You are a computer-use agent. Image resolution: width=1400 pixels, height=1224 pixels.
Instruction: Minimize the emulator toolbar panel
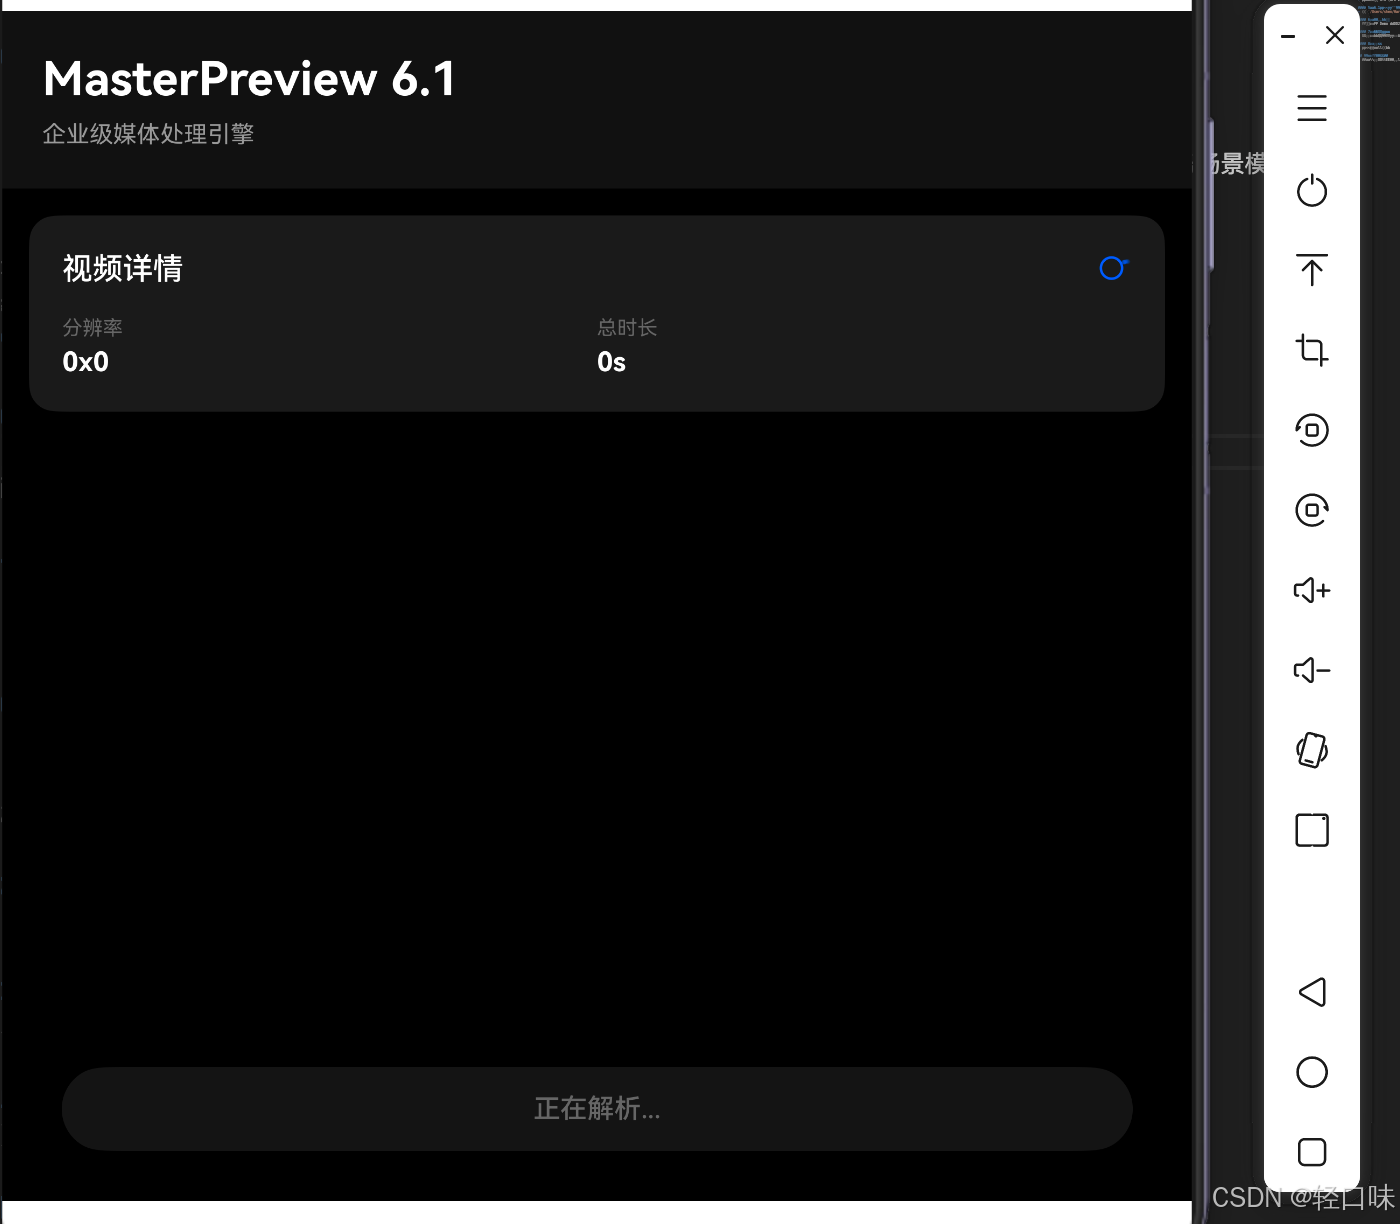[1288, 36]
